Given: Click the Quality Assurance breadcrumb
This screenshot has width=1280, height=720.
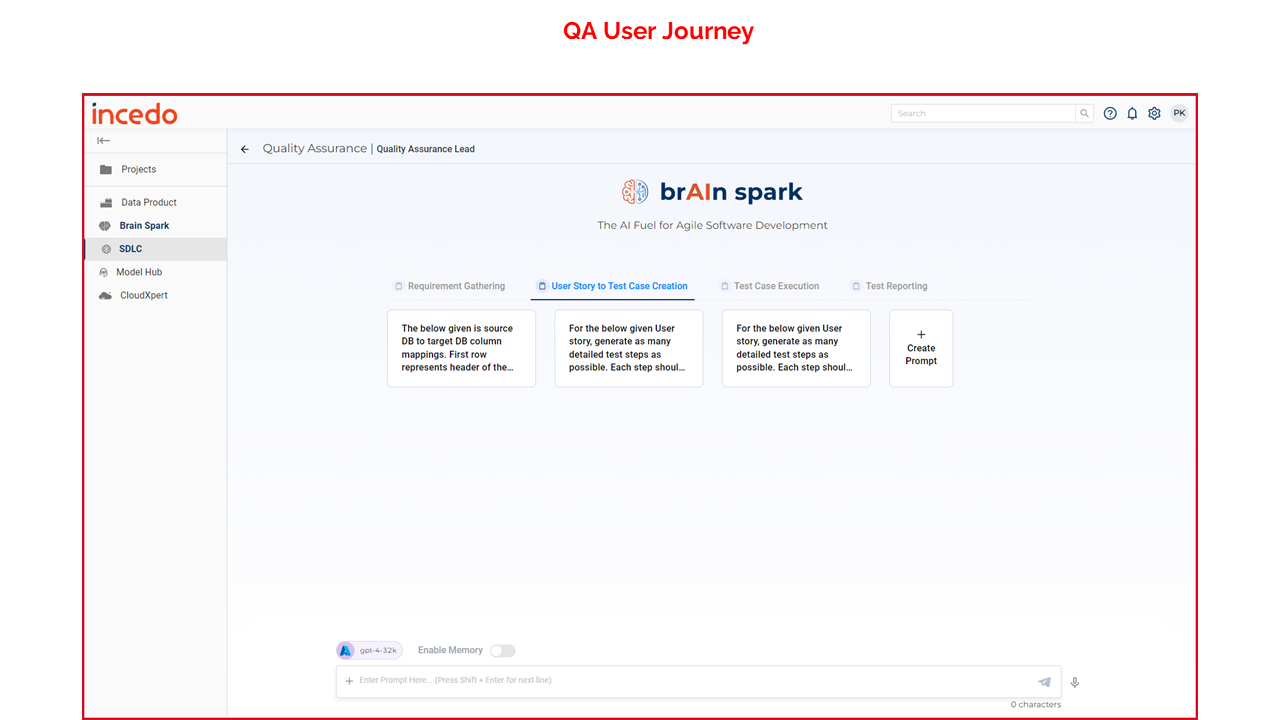Looking at the screenshot, I should pyautogui.click(x=315, y=148).
